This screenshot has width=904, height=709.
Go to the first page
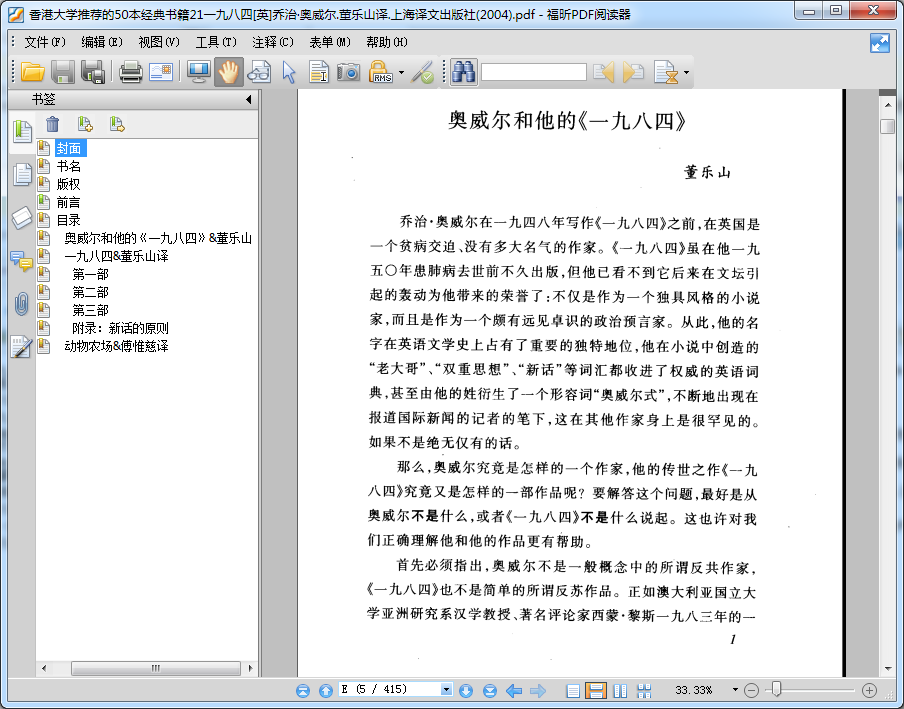click(303, 691)
